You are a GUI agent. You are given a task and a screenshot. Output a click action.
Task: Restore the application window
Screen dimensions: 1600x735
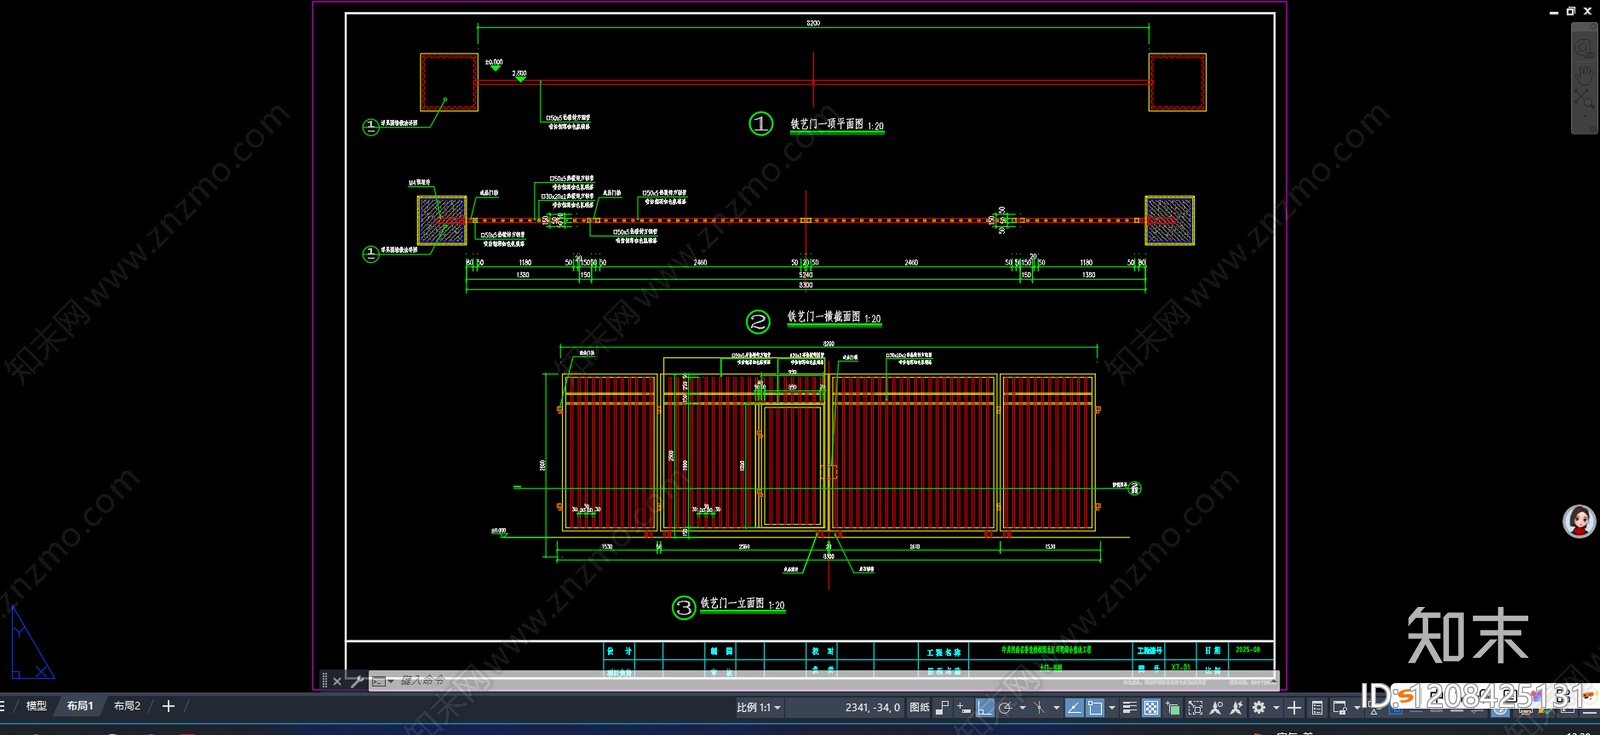tap(1571, 11)
